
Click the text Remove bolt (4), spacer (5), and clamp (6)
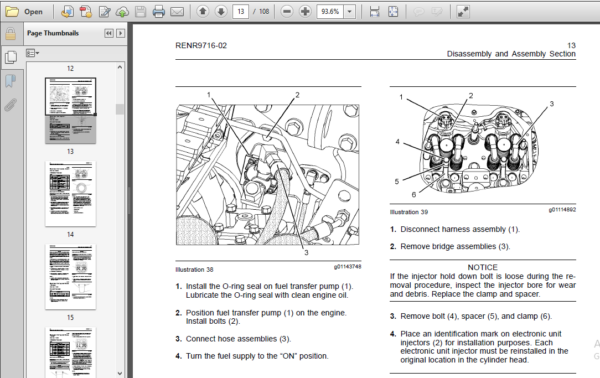click(476, 316)
